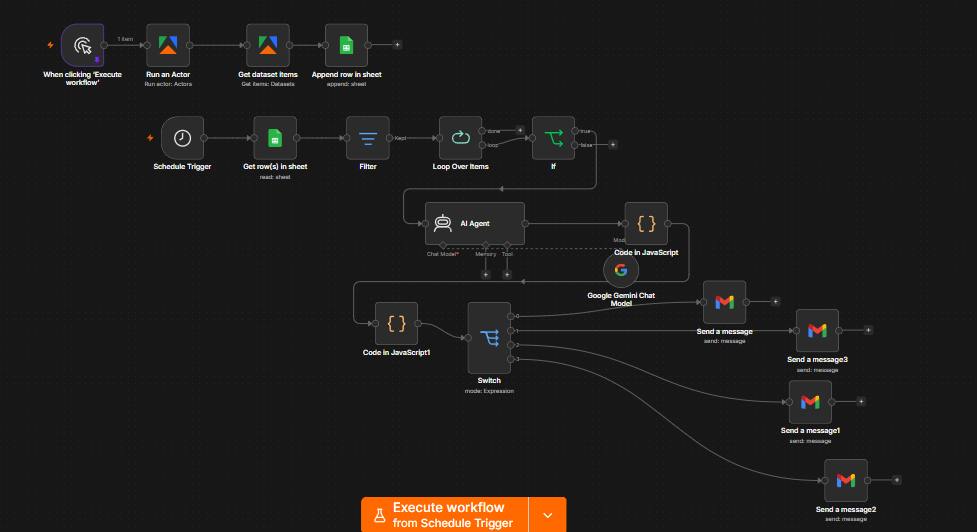Select the Filter node

point(368,138)
